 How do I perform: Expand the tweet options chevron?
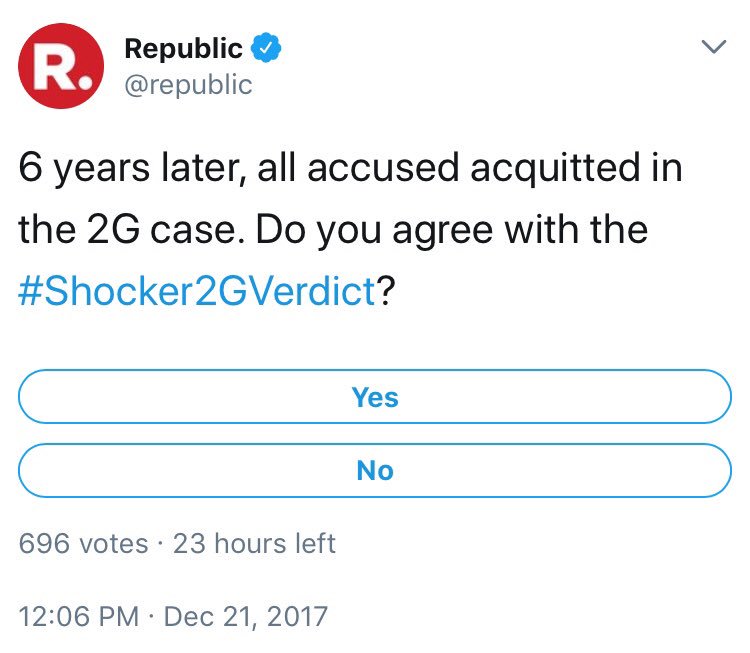714,46
